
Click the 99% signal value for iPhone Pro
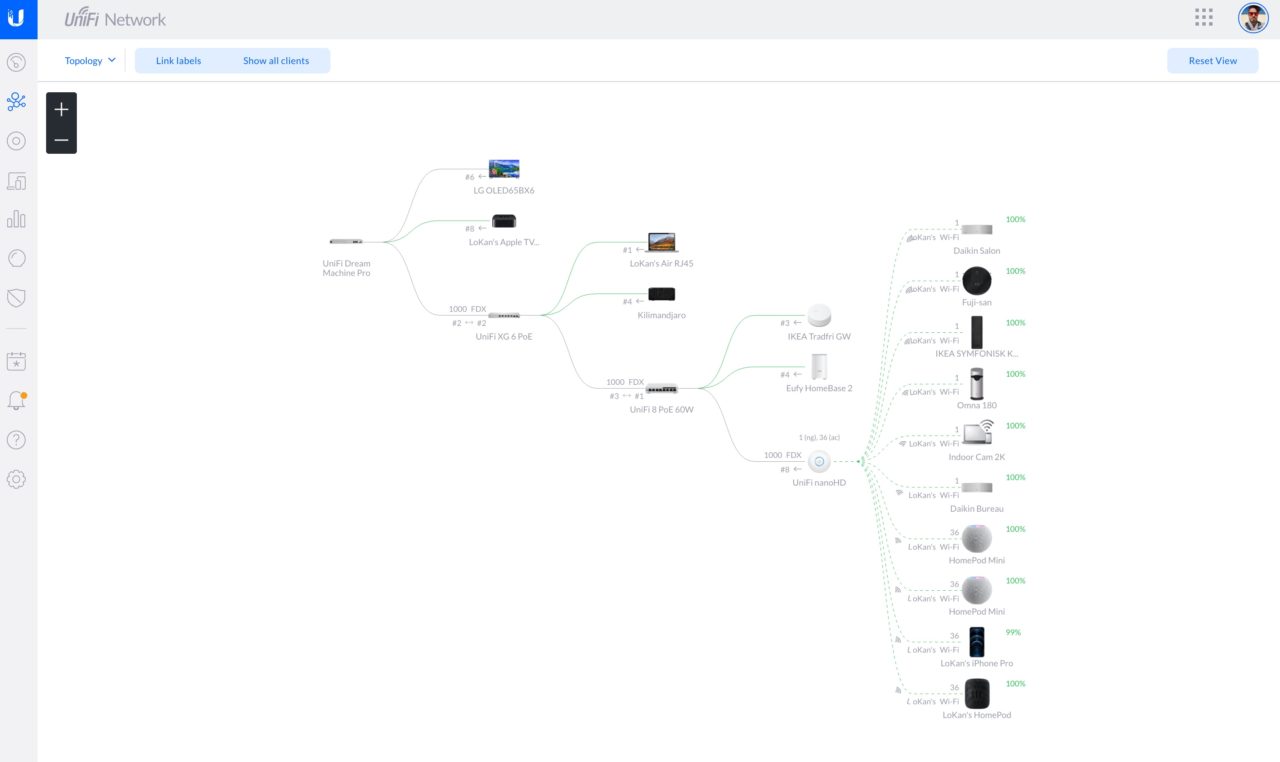click(1013, 632)
